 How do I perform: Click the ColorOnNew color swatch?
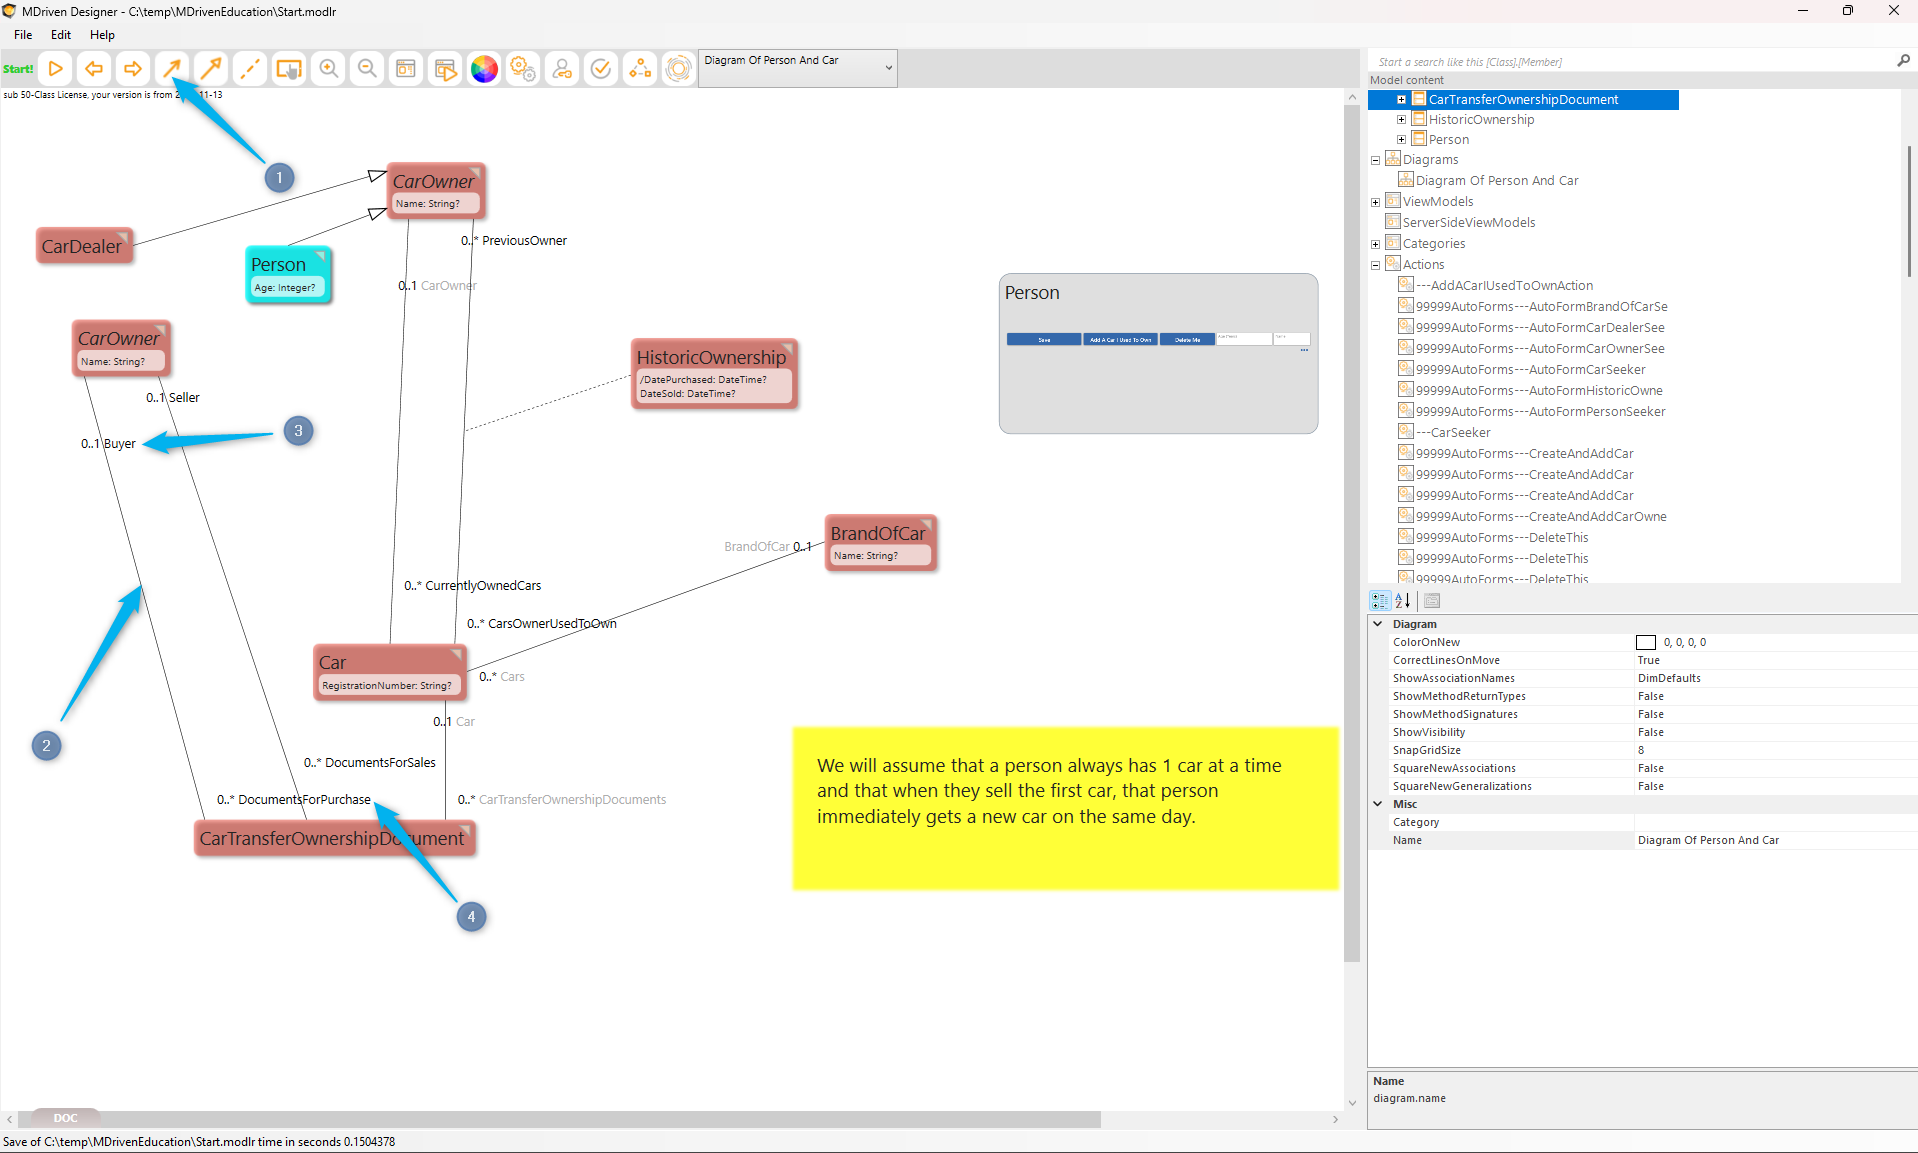1646,643
